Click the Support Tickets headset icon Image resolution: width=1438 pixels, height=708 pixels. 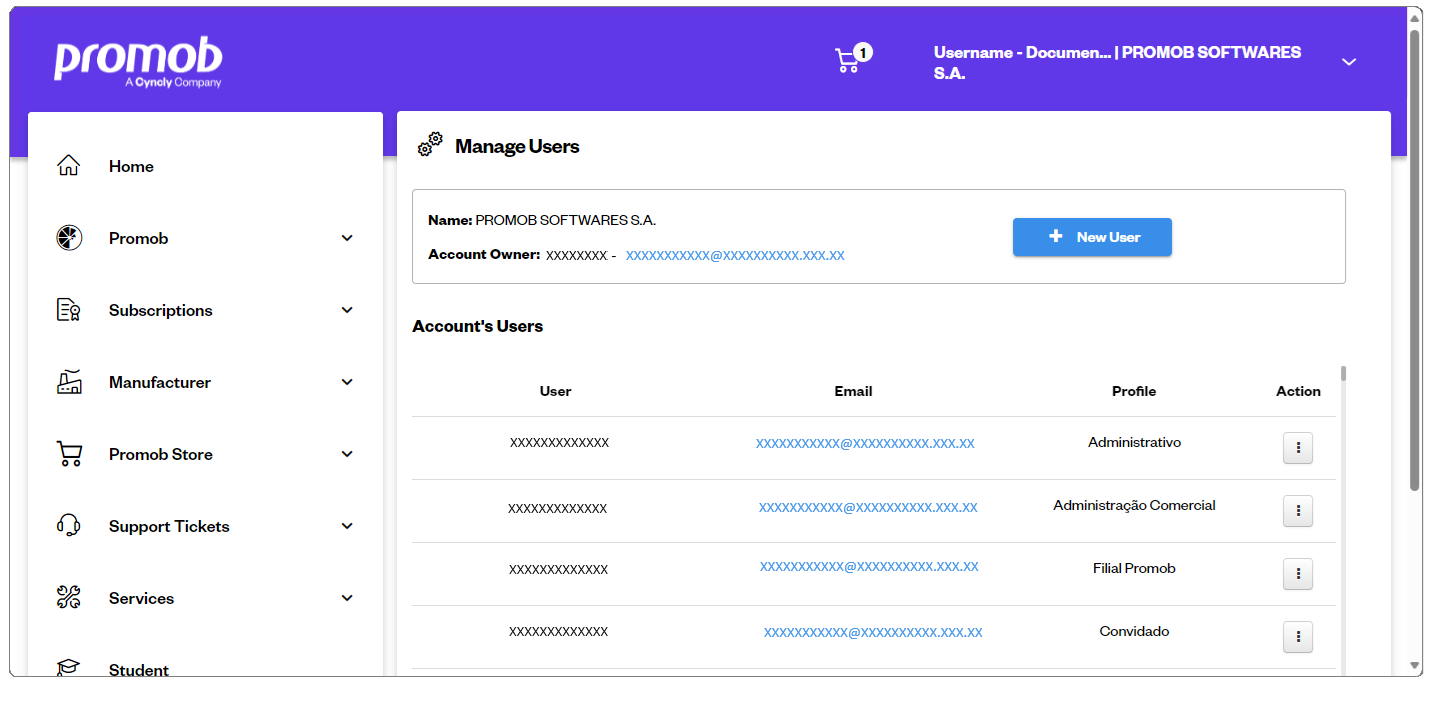(x=69, y=526)
